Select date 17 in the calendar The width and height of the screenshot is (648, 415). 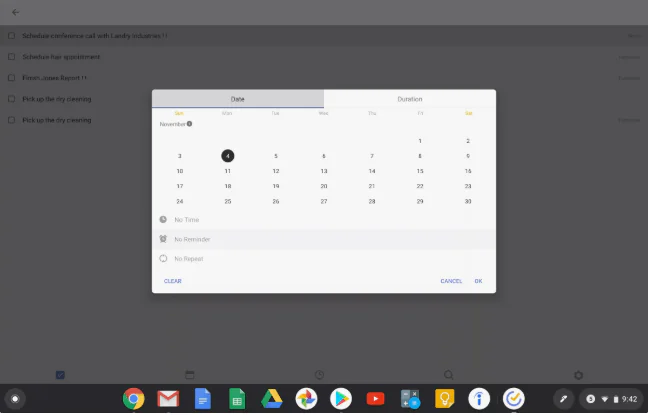(x=180, y=186)
